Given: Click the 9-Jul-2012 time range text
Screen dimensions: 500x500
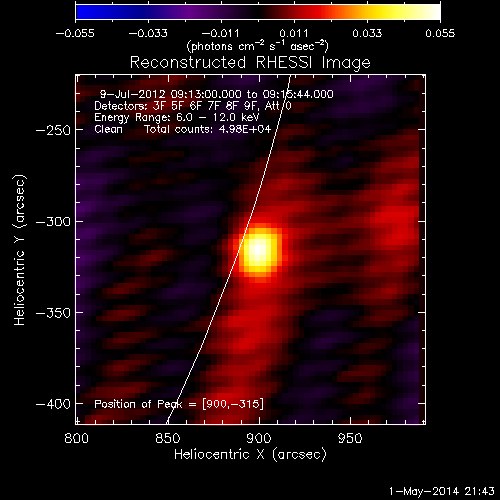Looking at the screenshot, I should (217, 94).
